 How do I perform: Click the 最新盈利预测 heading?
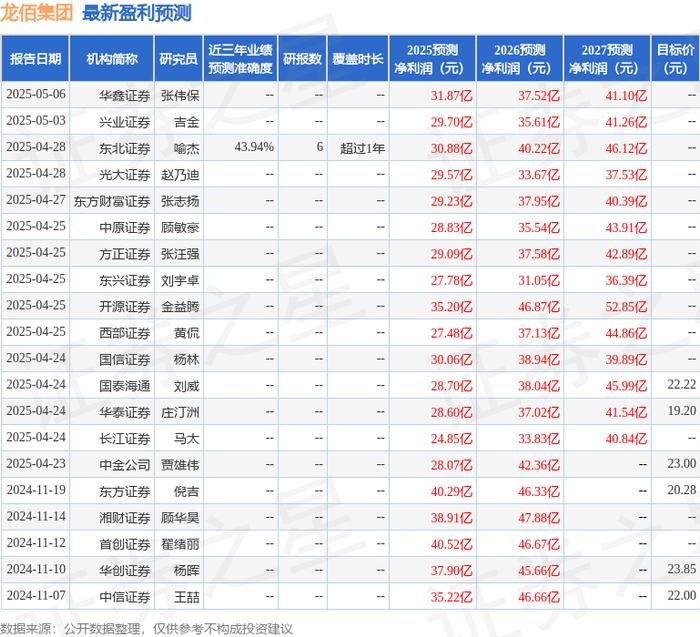point(137,12)
